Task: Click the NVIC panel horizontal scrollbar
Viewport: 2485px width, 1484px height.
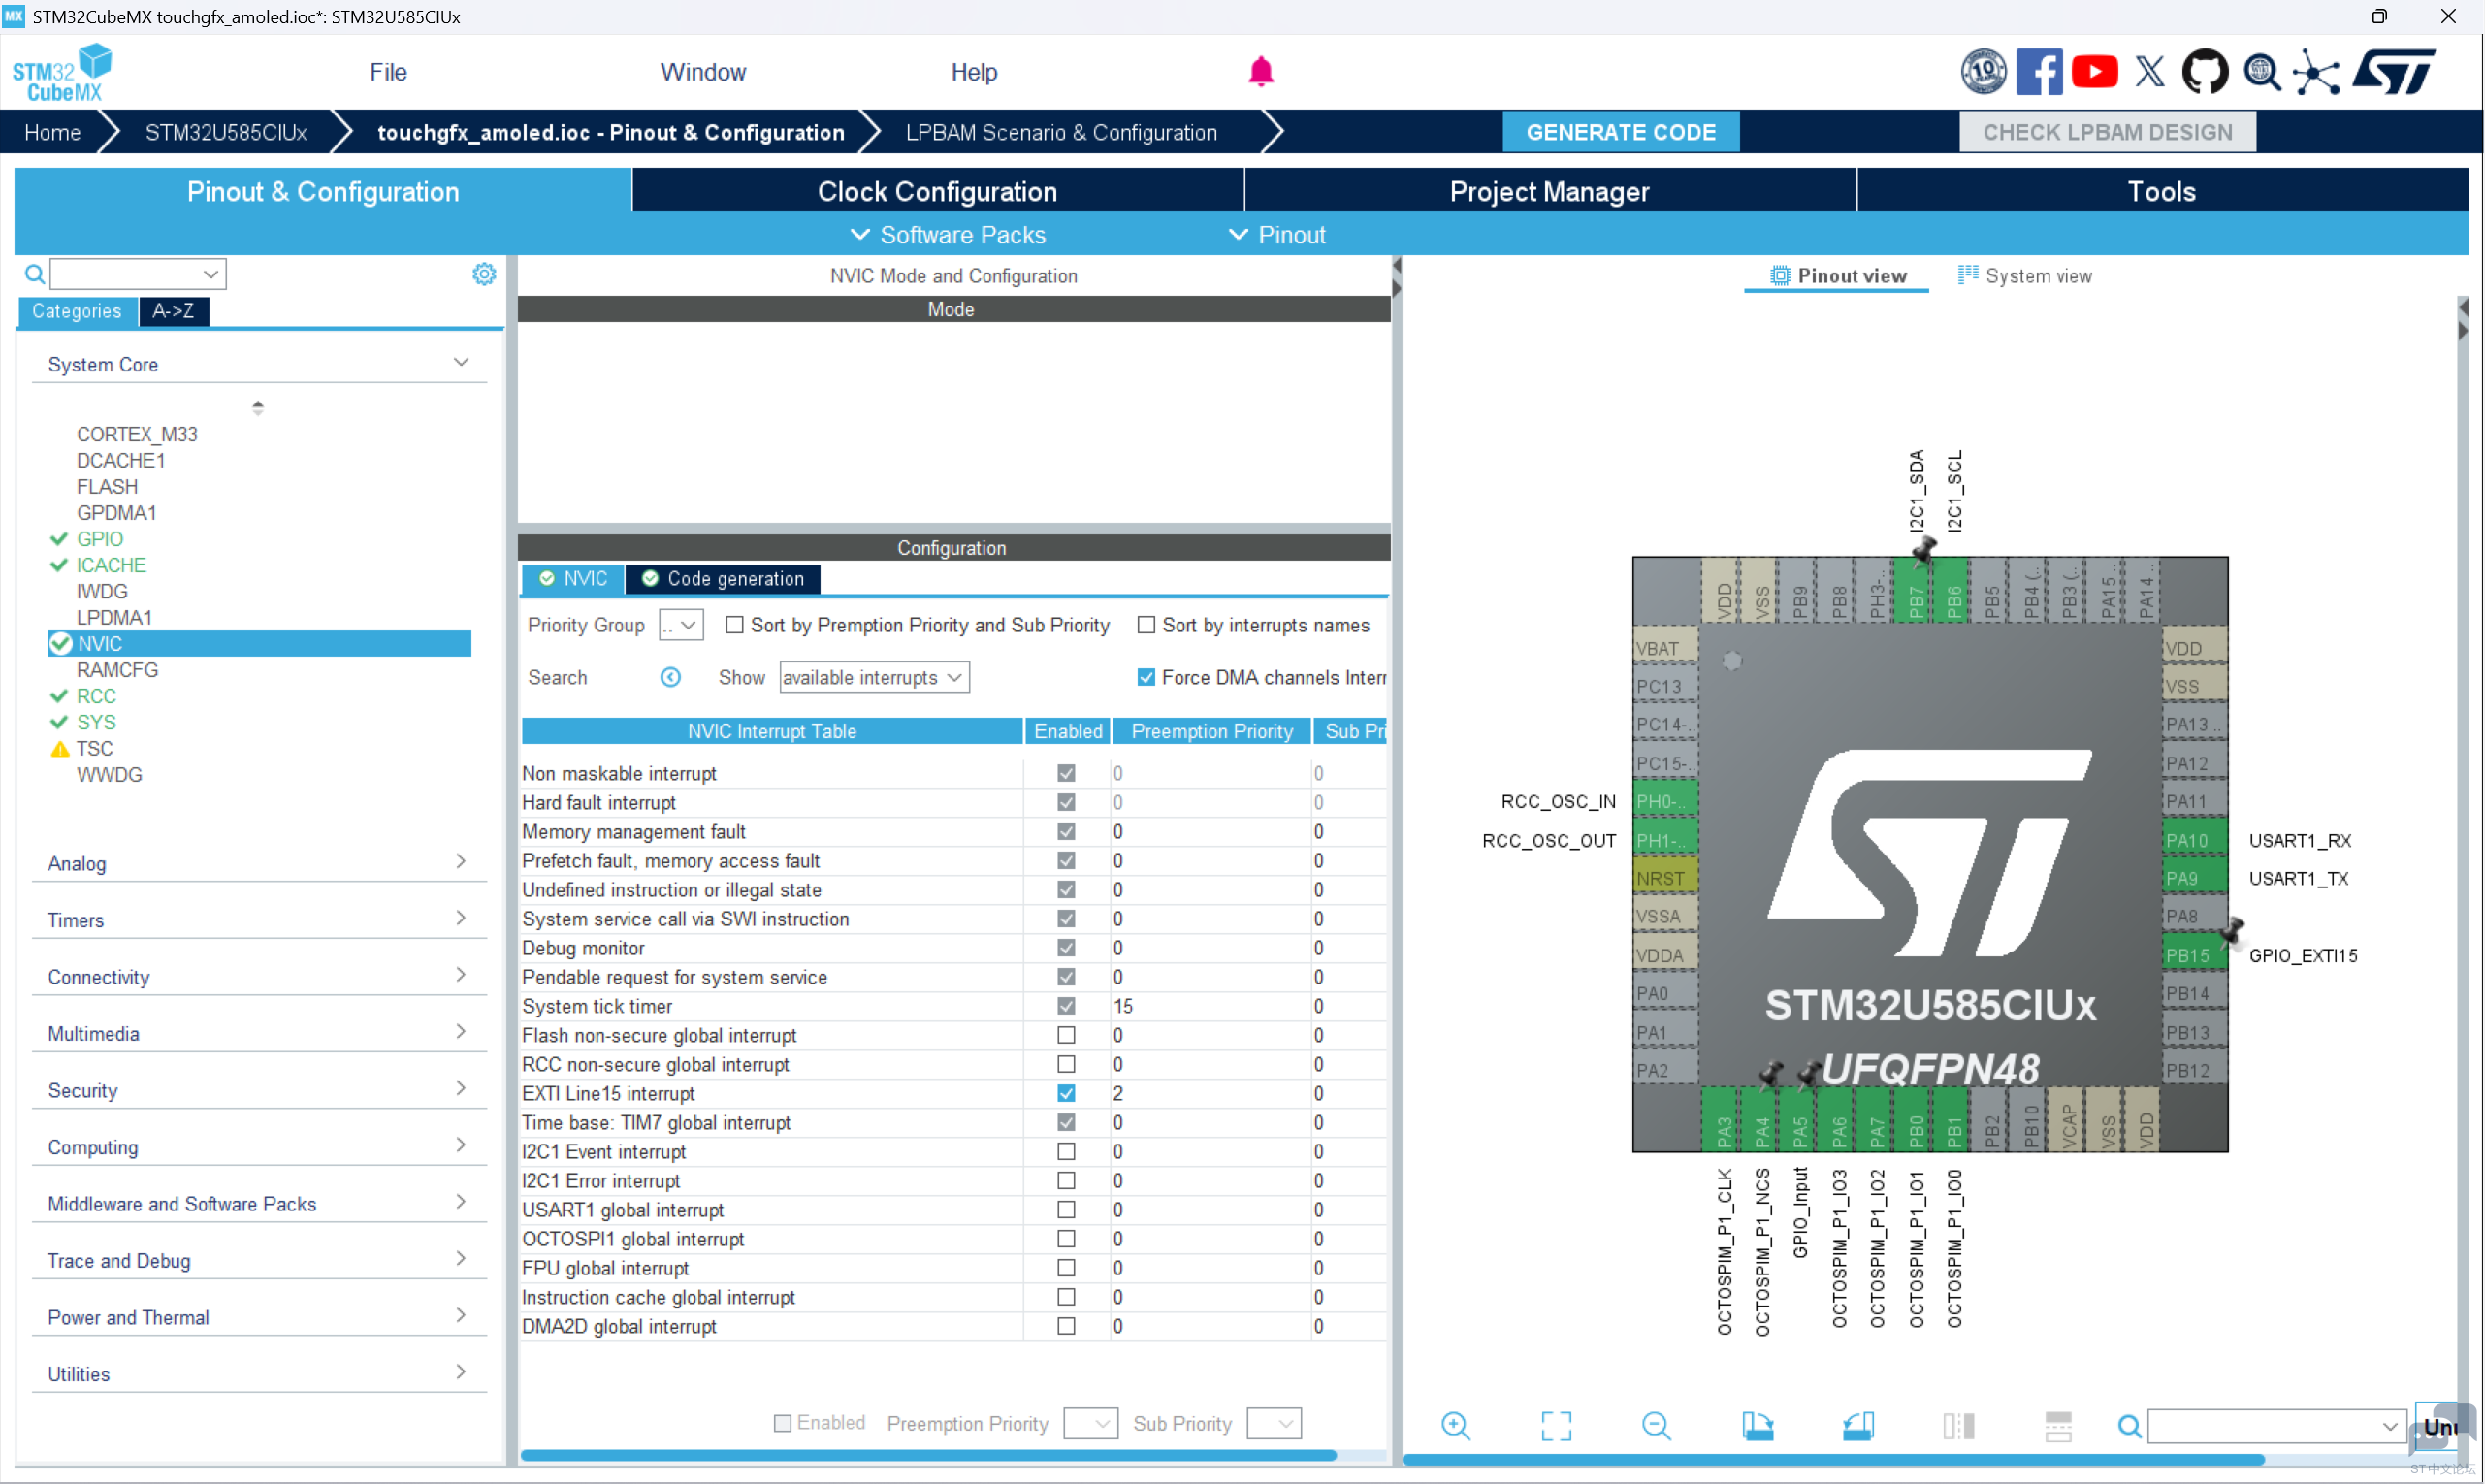Action: (928, 1456)
